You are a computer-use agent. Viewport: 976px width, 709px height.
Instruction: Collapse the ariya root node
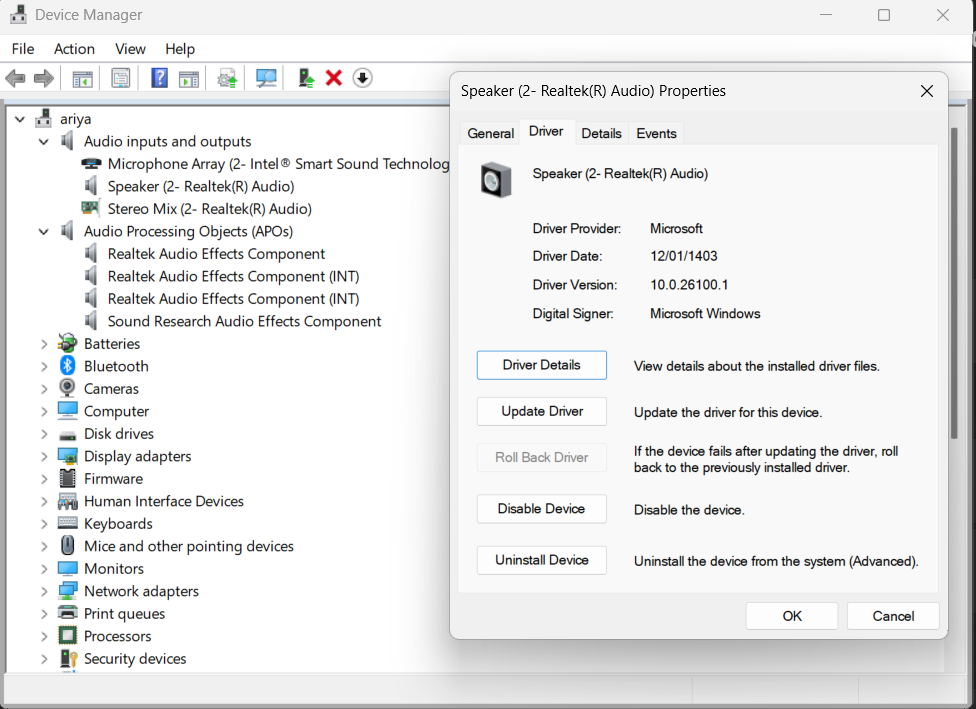[20, 119]
